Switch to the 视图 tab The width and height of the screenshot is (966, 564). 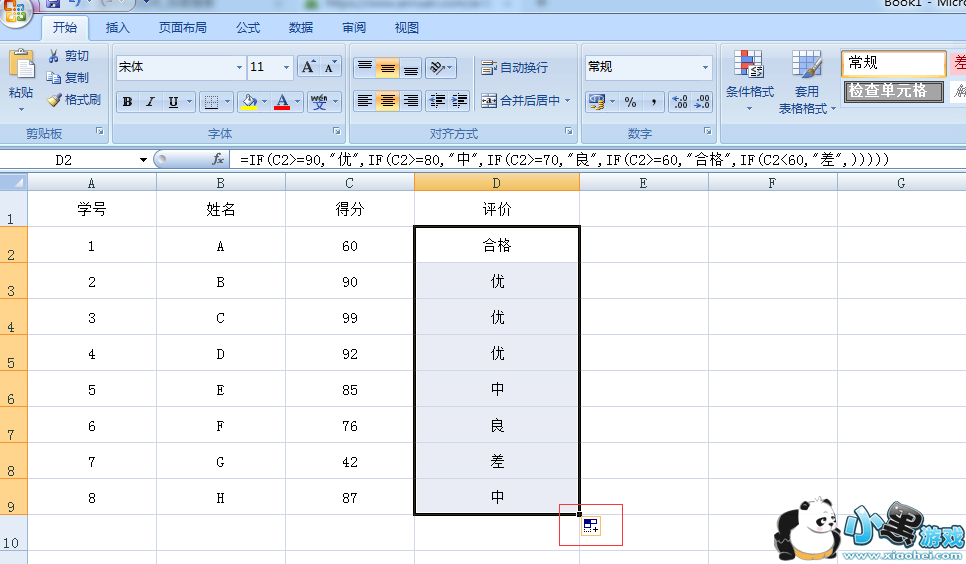click(x=407, y=28)
